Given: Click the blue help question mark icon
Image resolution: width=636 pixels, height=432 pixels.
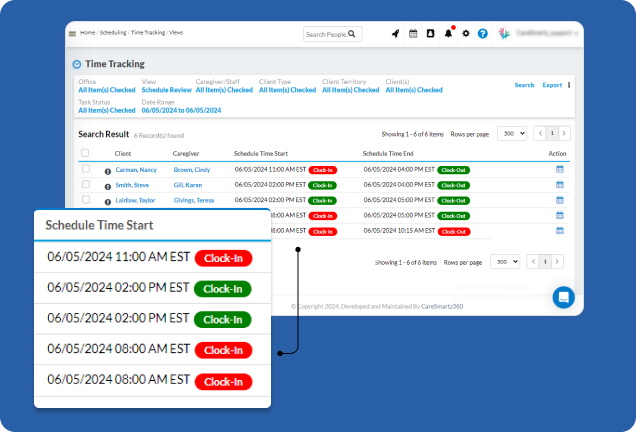Looking at the screenshot, I should coord(483,34).
